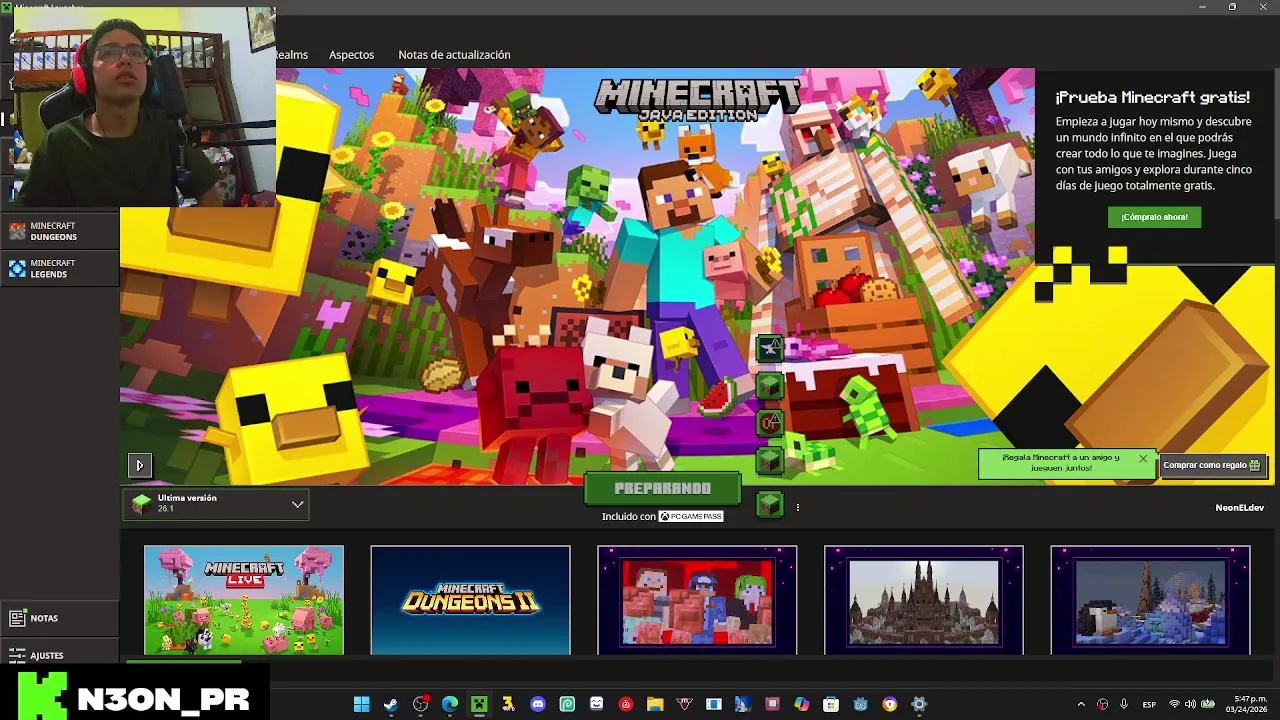The width and height of the screenshot is (1280, 720).
Task: Click the PC Game Pass badge
Action: (691, 516)
